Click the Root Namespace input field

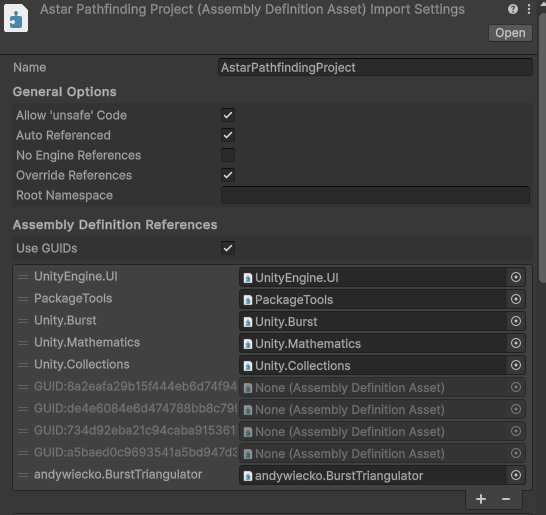[375, 195]
